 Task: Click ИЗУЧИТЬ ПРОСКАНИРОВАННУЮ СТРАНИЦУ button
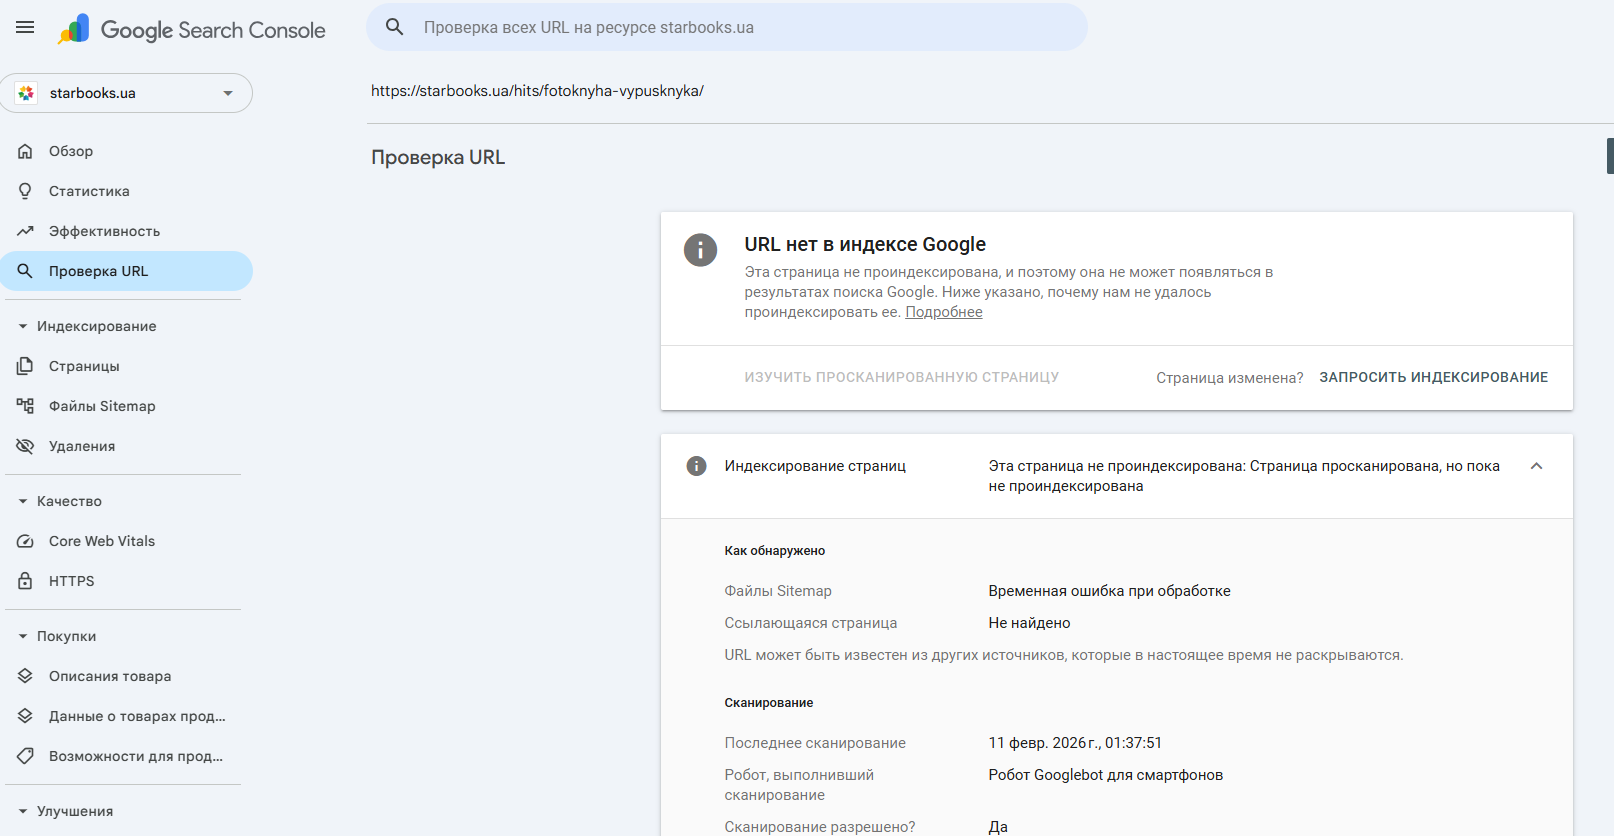[901, 377]
